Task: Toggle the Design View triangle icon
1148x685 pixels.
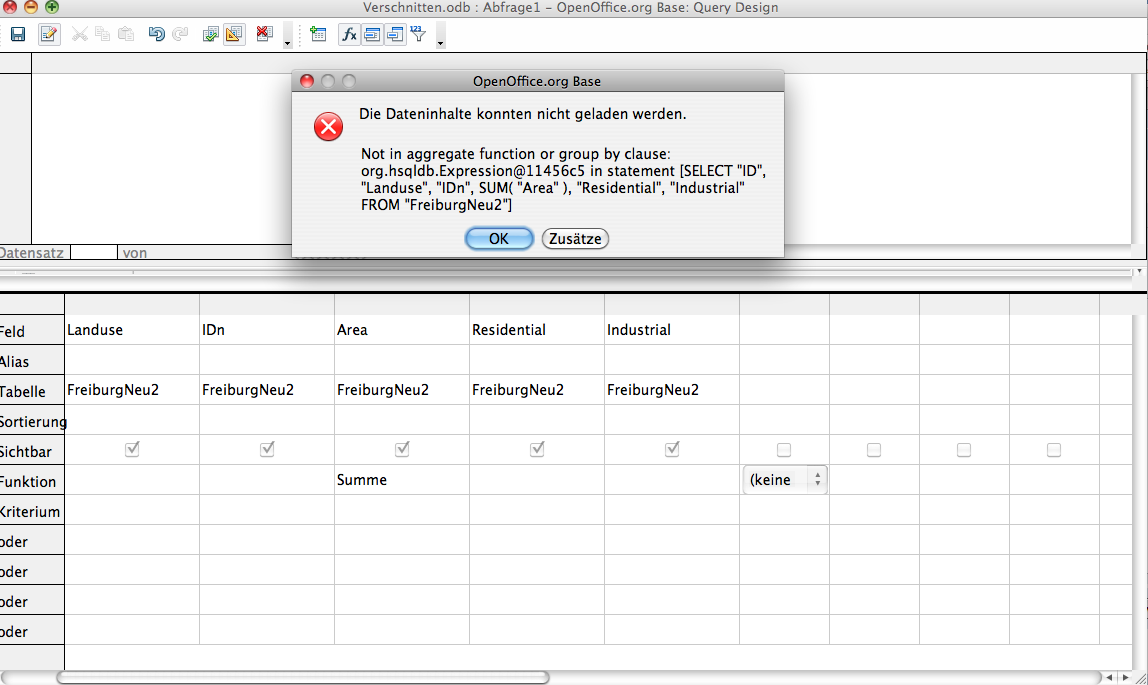Action: 234,34
